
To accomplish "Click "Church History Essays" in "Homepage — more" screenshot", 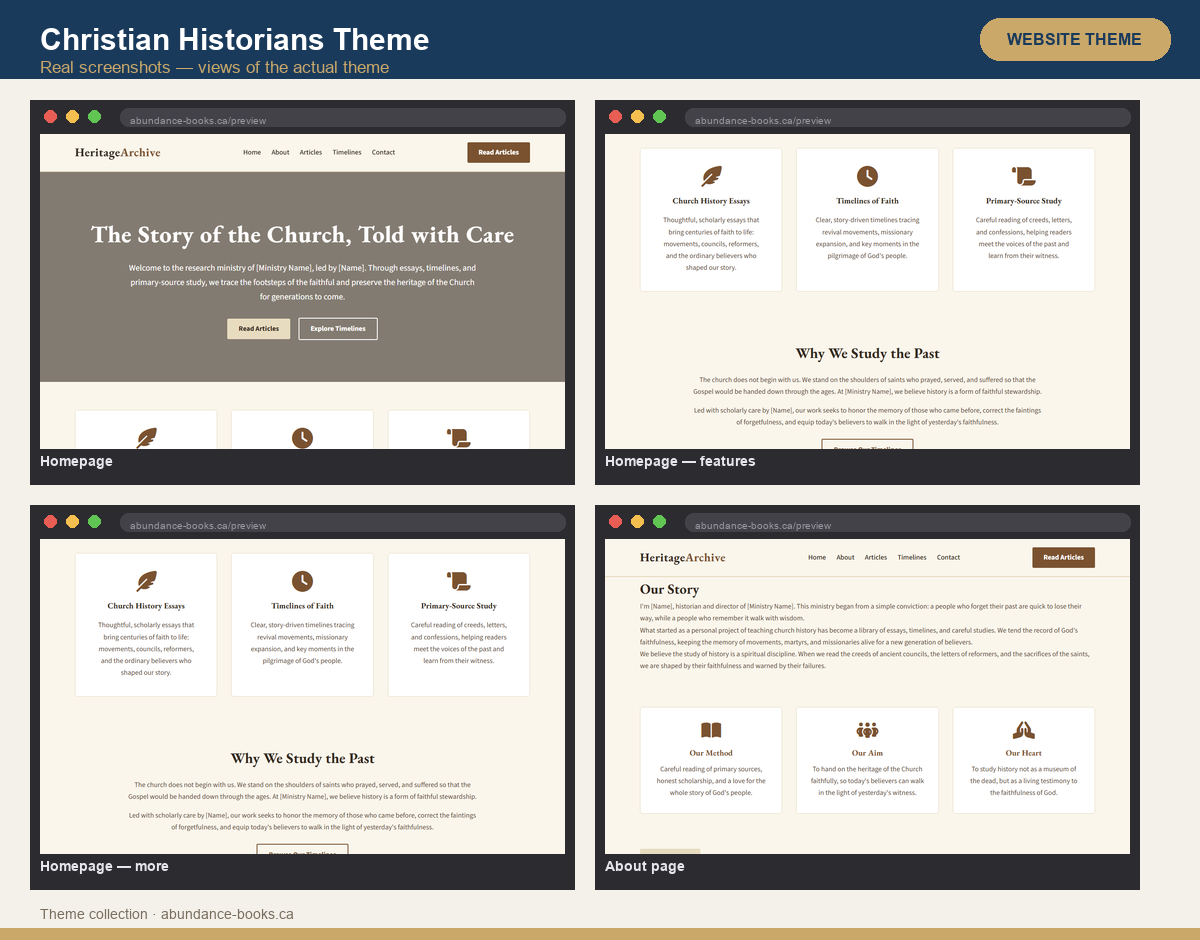I will 146,606.
